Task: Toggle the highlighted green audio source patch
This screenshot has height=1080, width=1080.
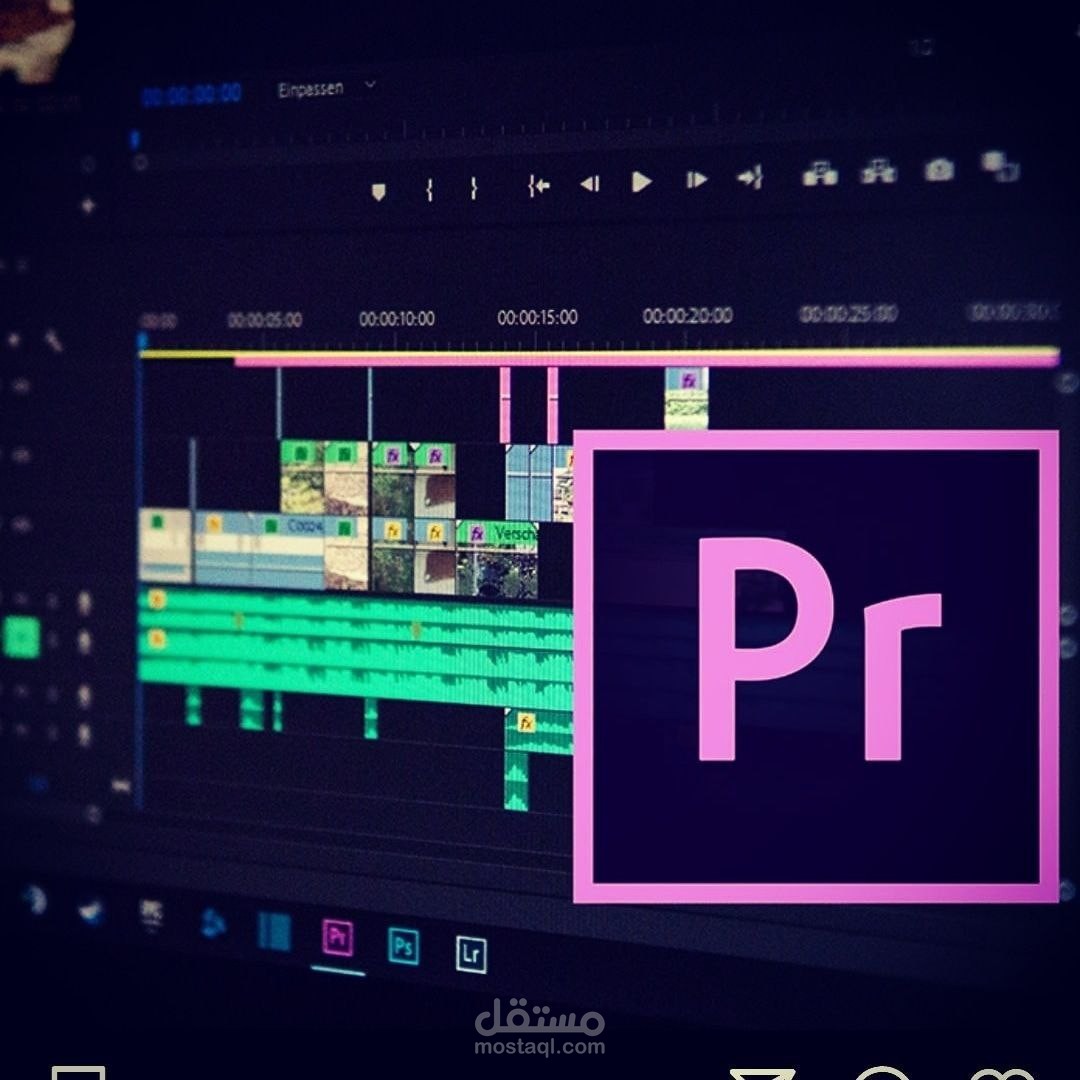Action: coord(21,636)
